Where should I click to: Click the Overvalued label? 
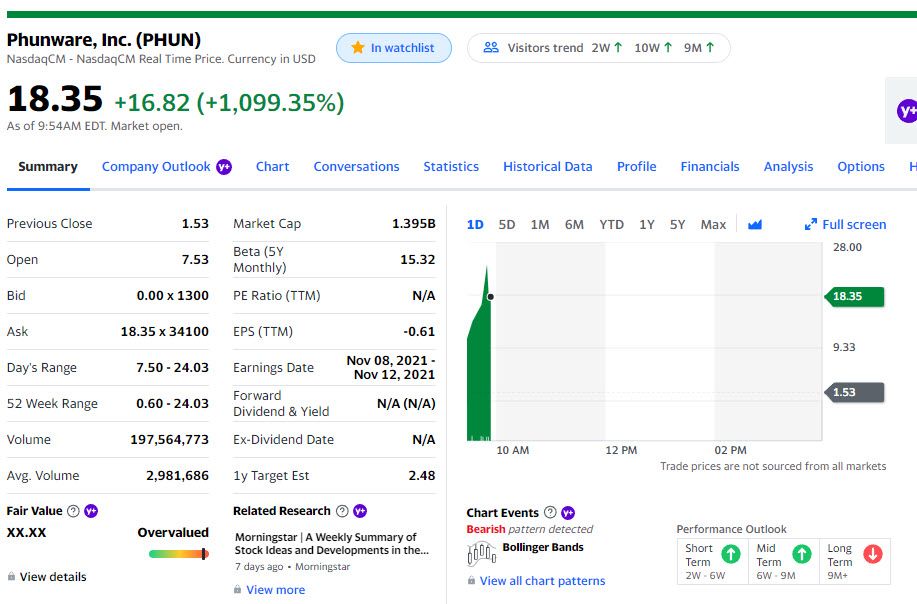point(173,532)
